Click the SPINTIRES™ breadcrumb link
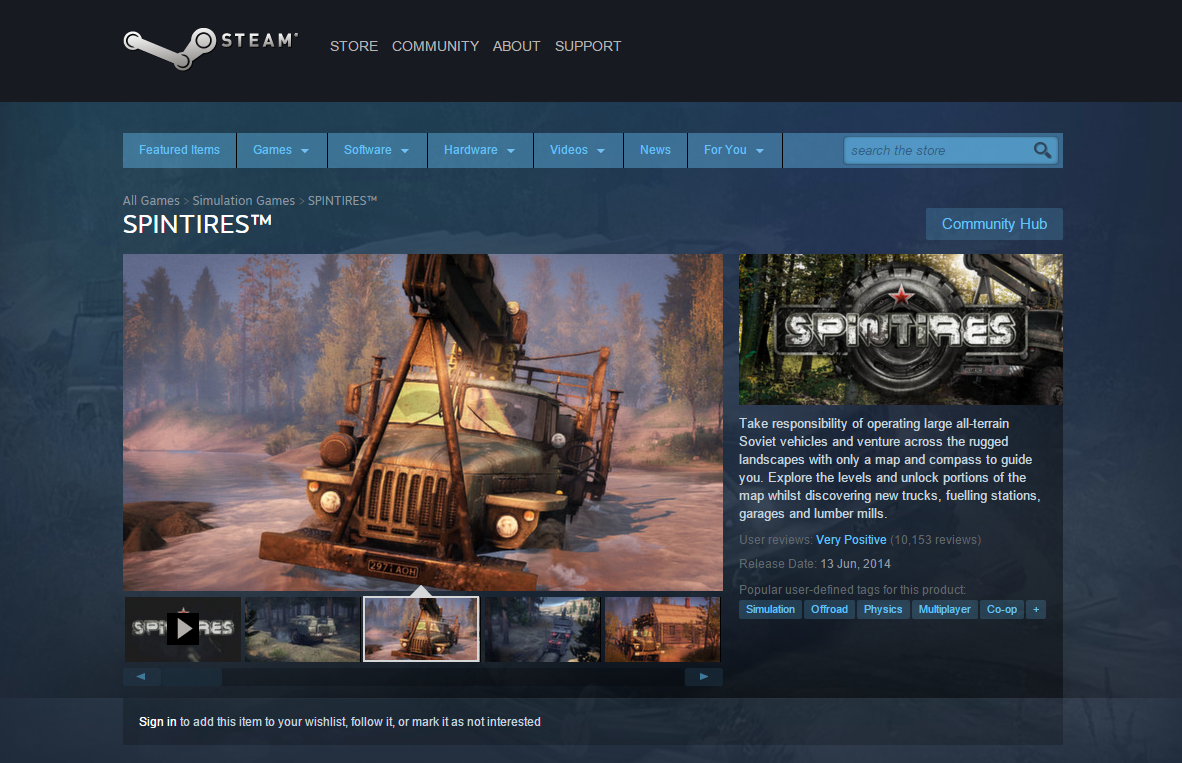This screenshot has height=763, width=1182. (x=342, y=201)
